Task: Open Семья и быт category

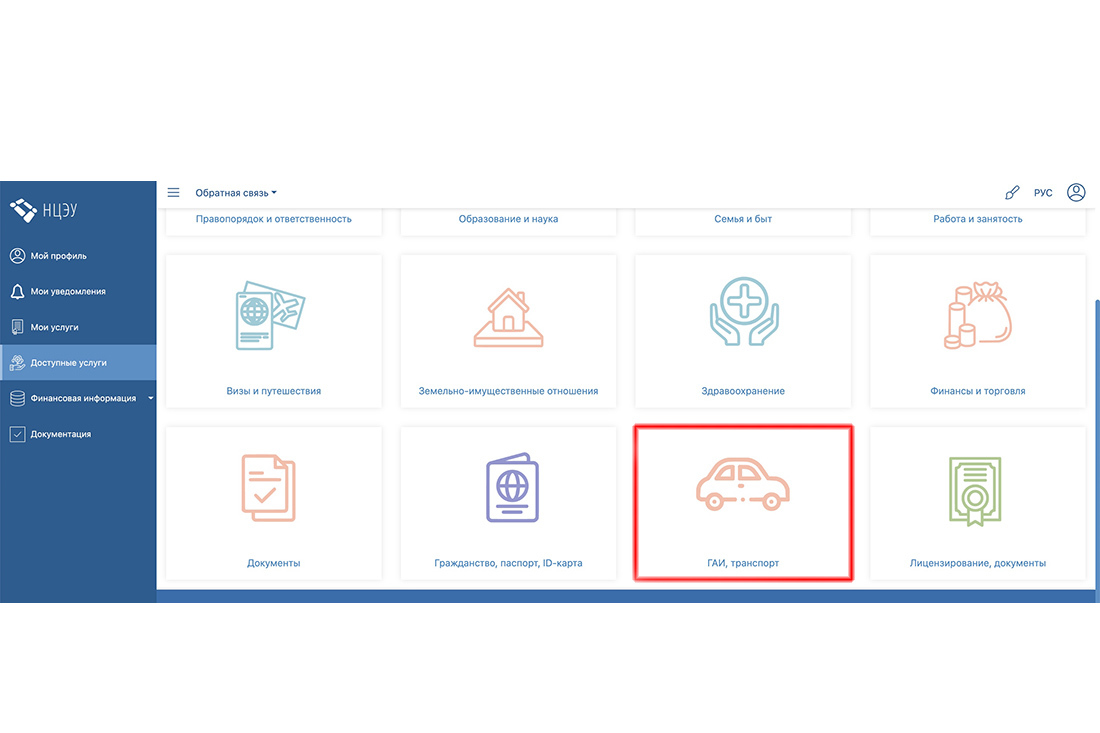Action: [743, 219]
